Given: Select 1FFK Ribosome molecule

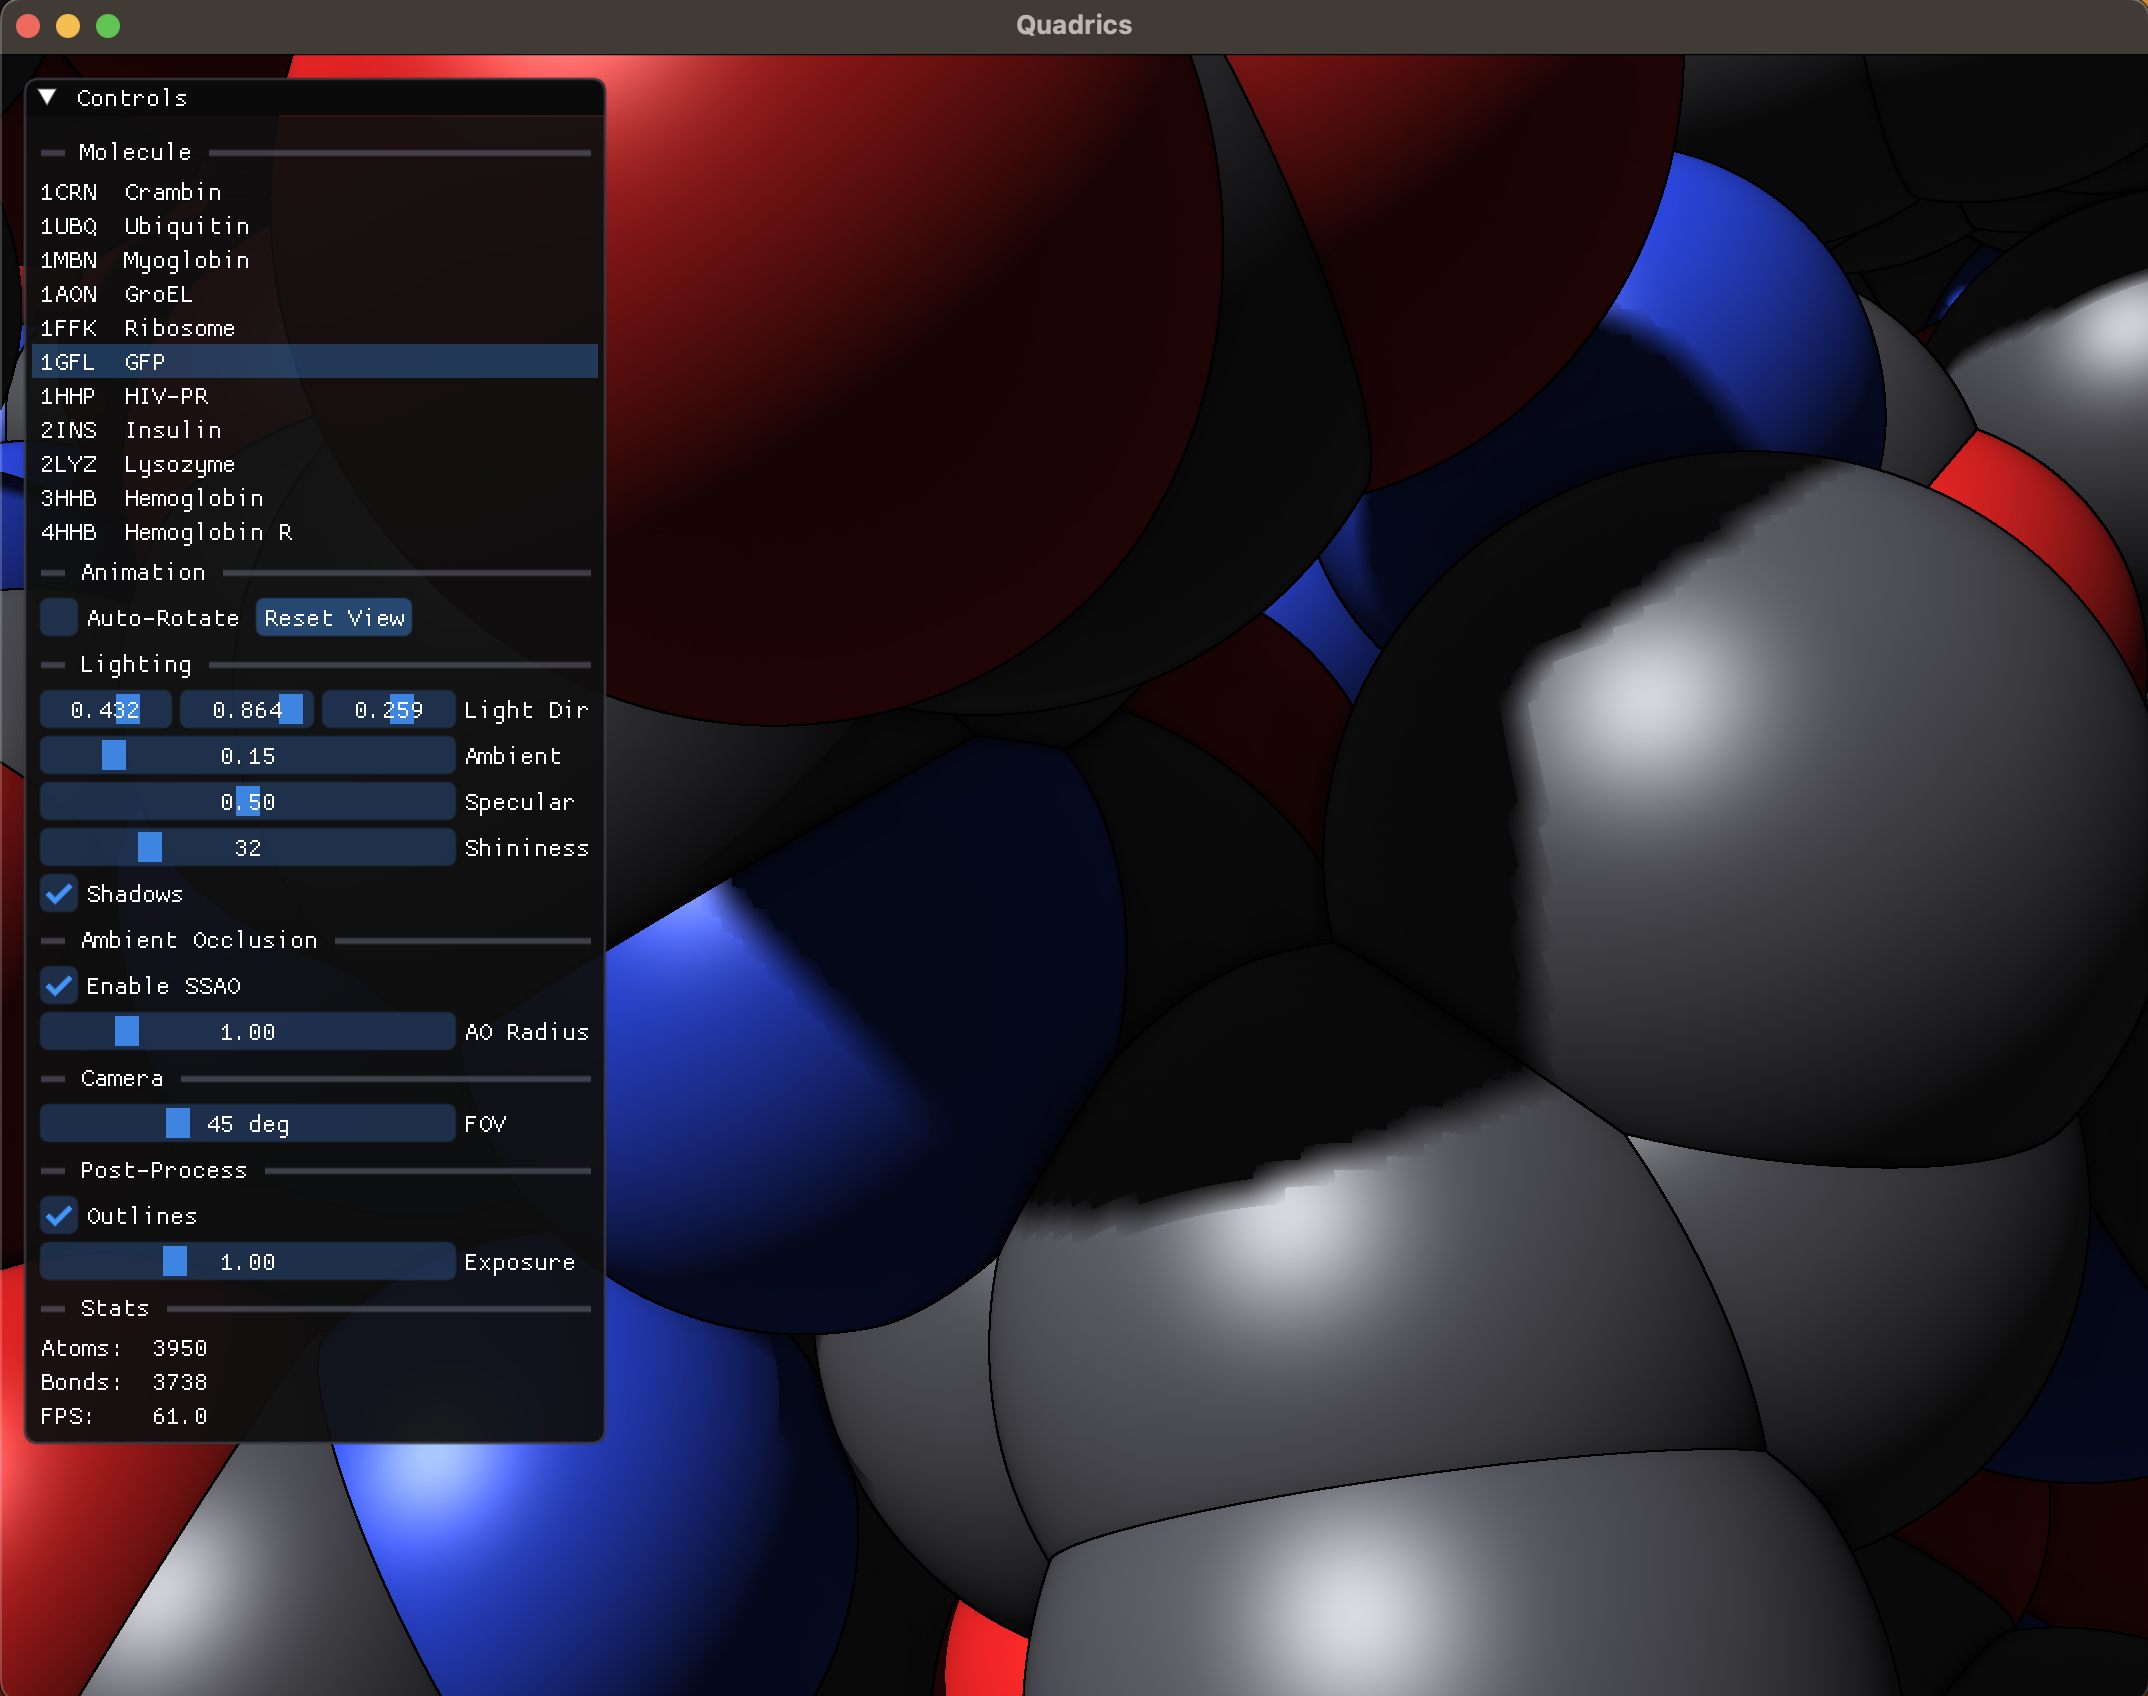Looking at the screenshot, I should (x=315, y=328).
